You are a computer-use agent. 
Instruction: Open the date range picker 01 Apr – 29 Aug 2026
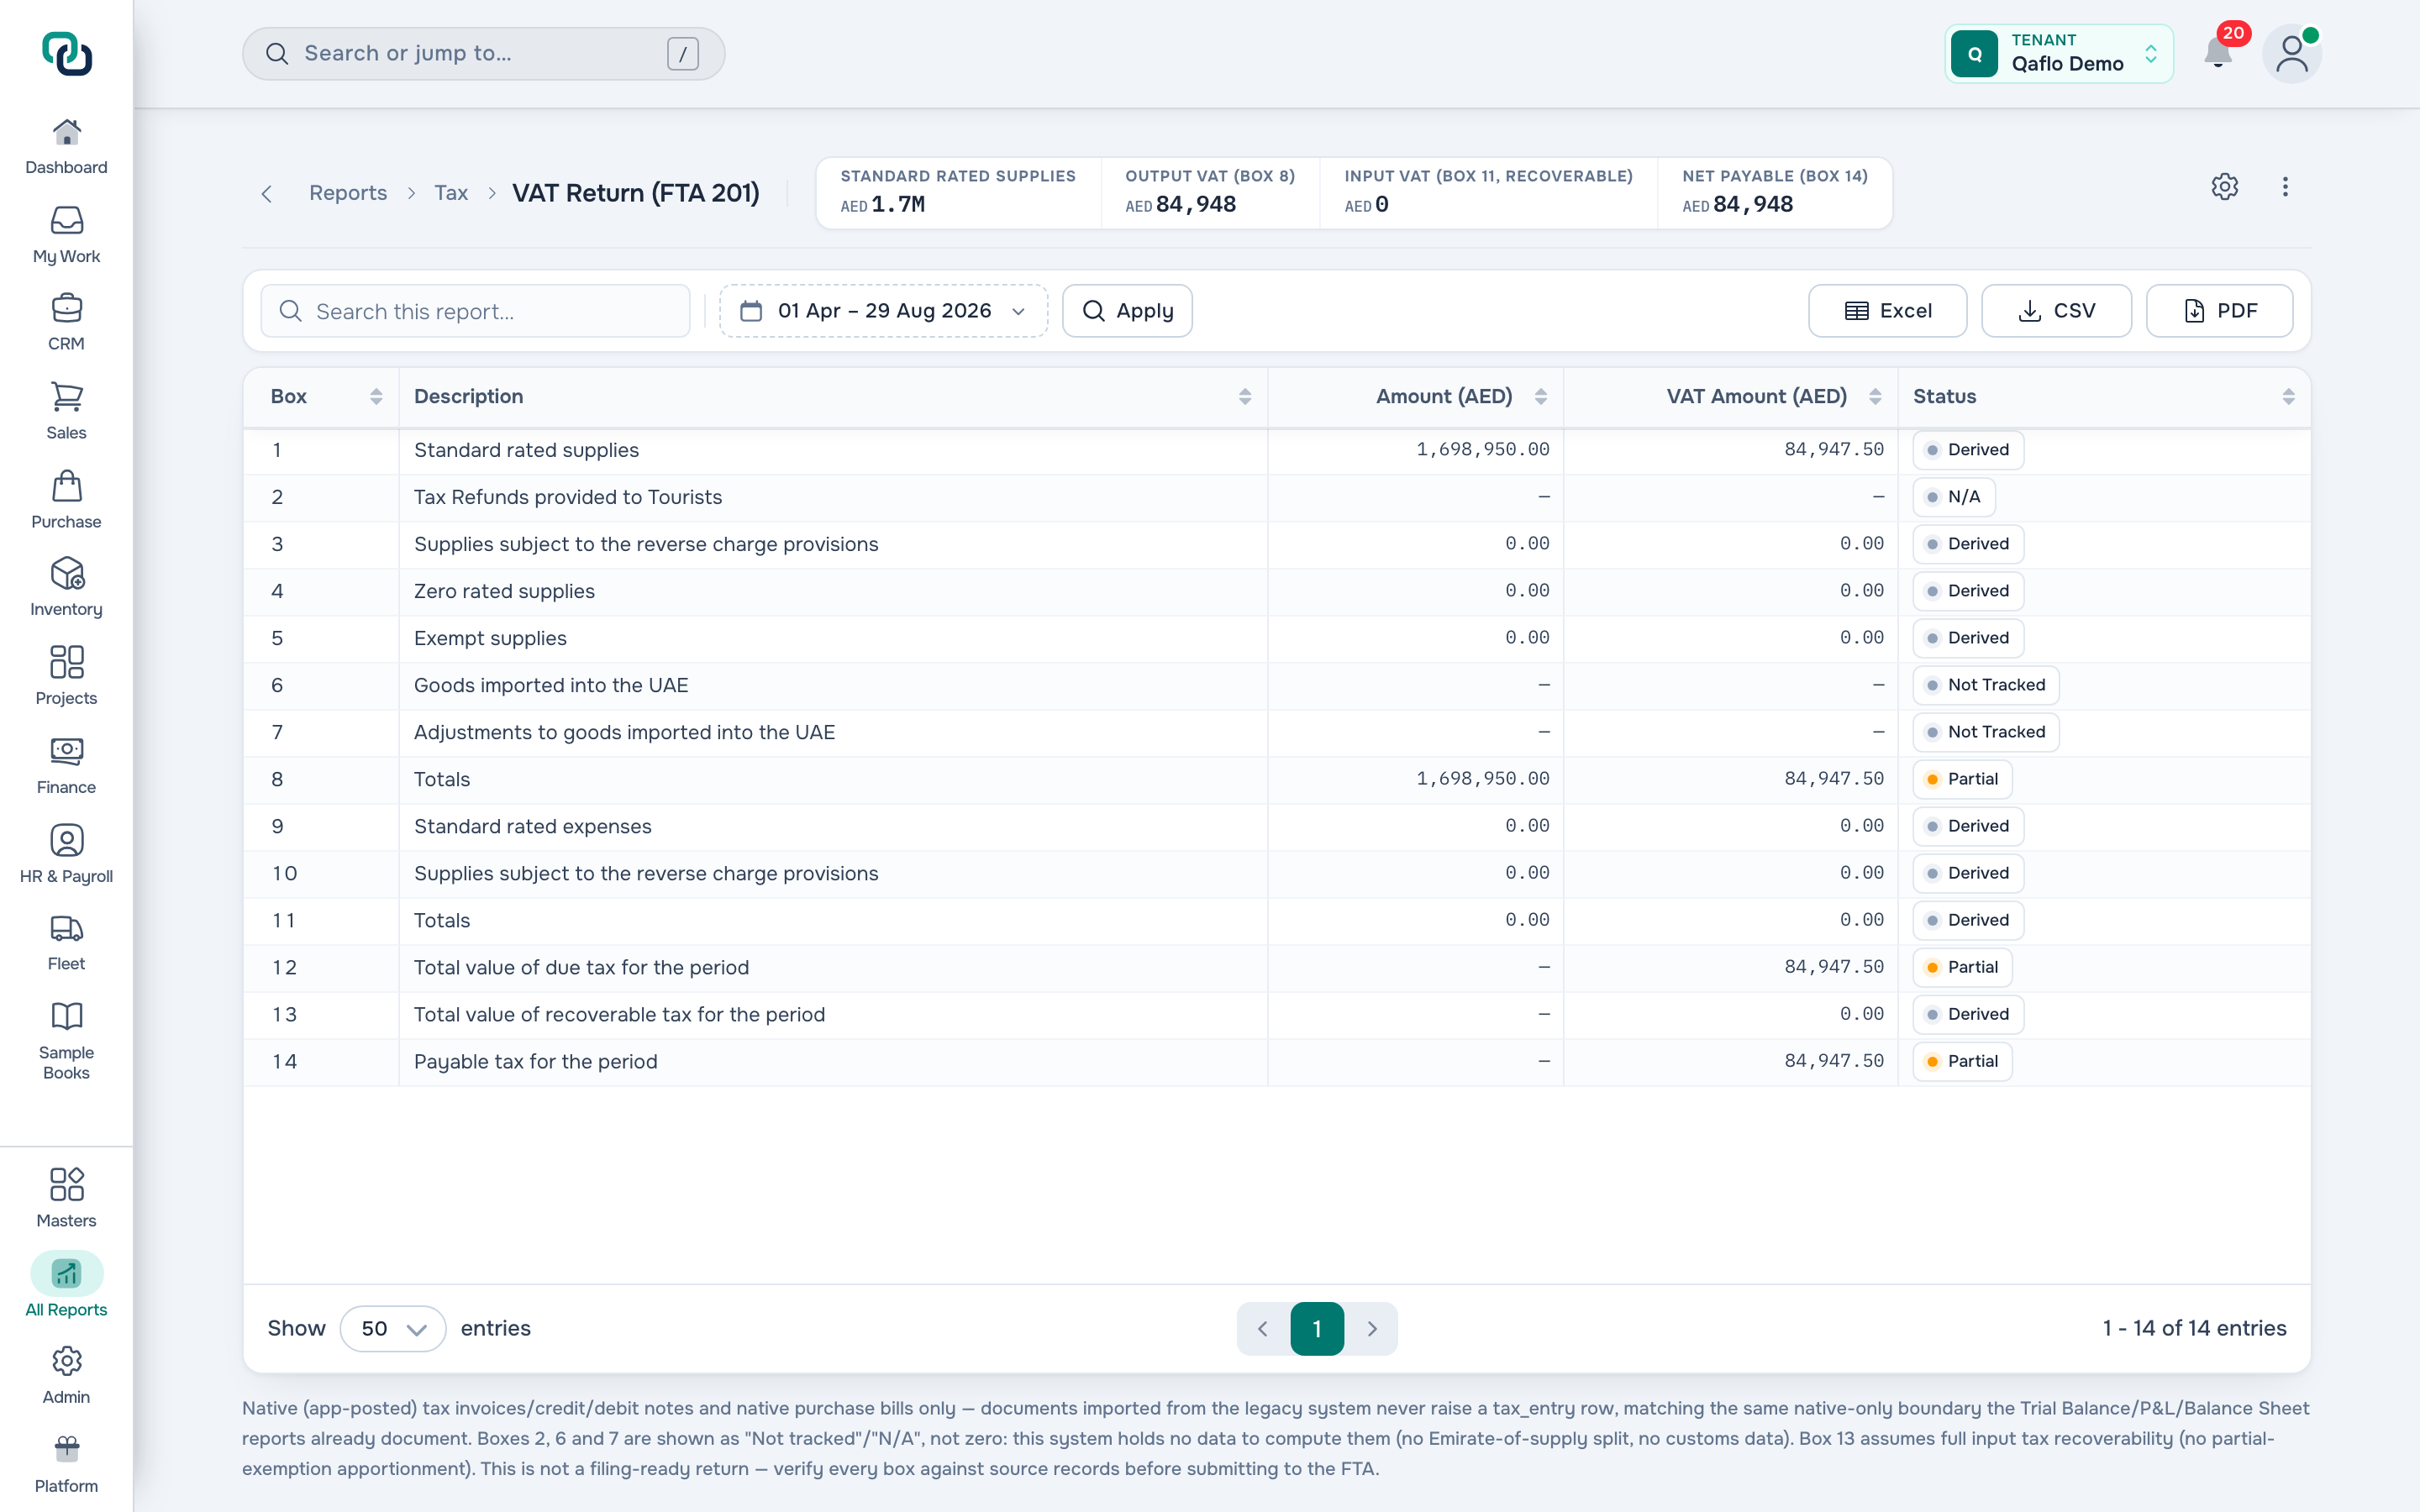pyautogui.click(x=883, y=311)
